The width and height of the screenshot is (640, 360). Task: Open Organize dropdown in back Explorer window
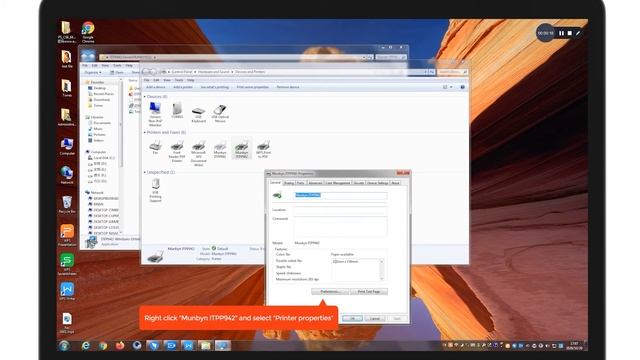[x=93, y=72]
